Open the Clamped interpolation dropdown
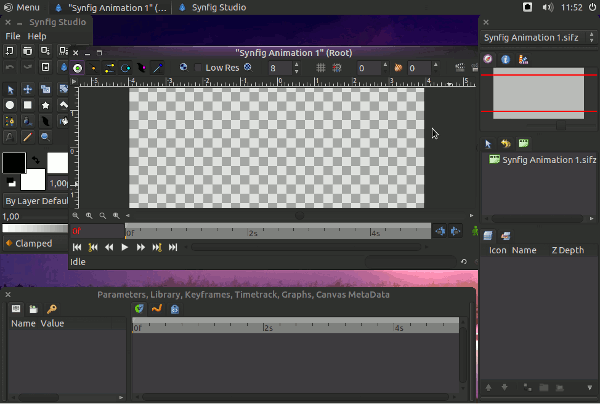600x404 pixels. [x=34, y=243]
